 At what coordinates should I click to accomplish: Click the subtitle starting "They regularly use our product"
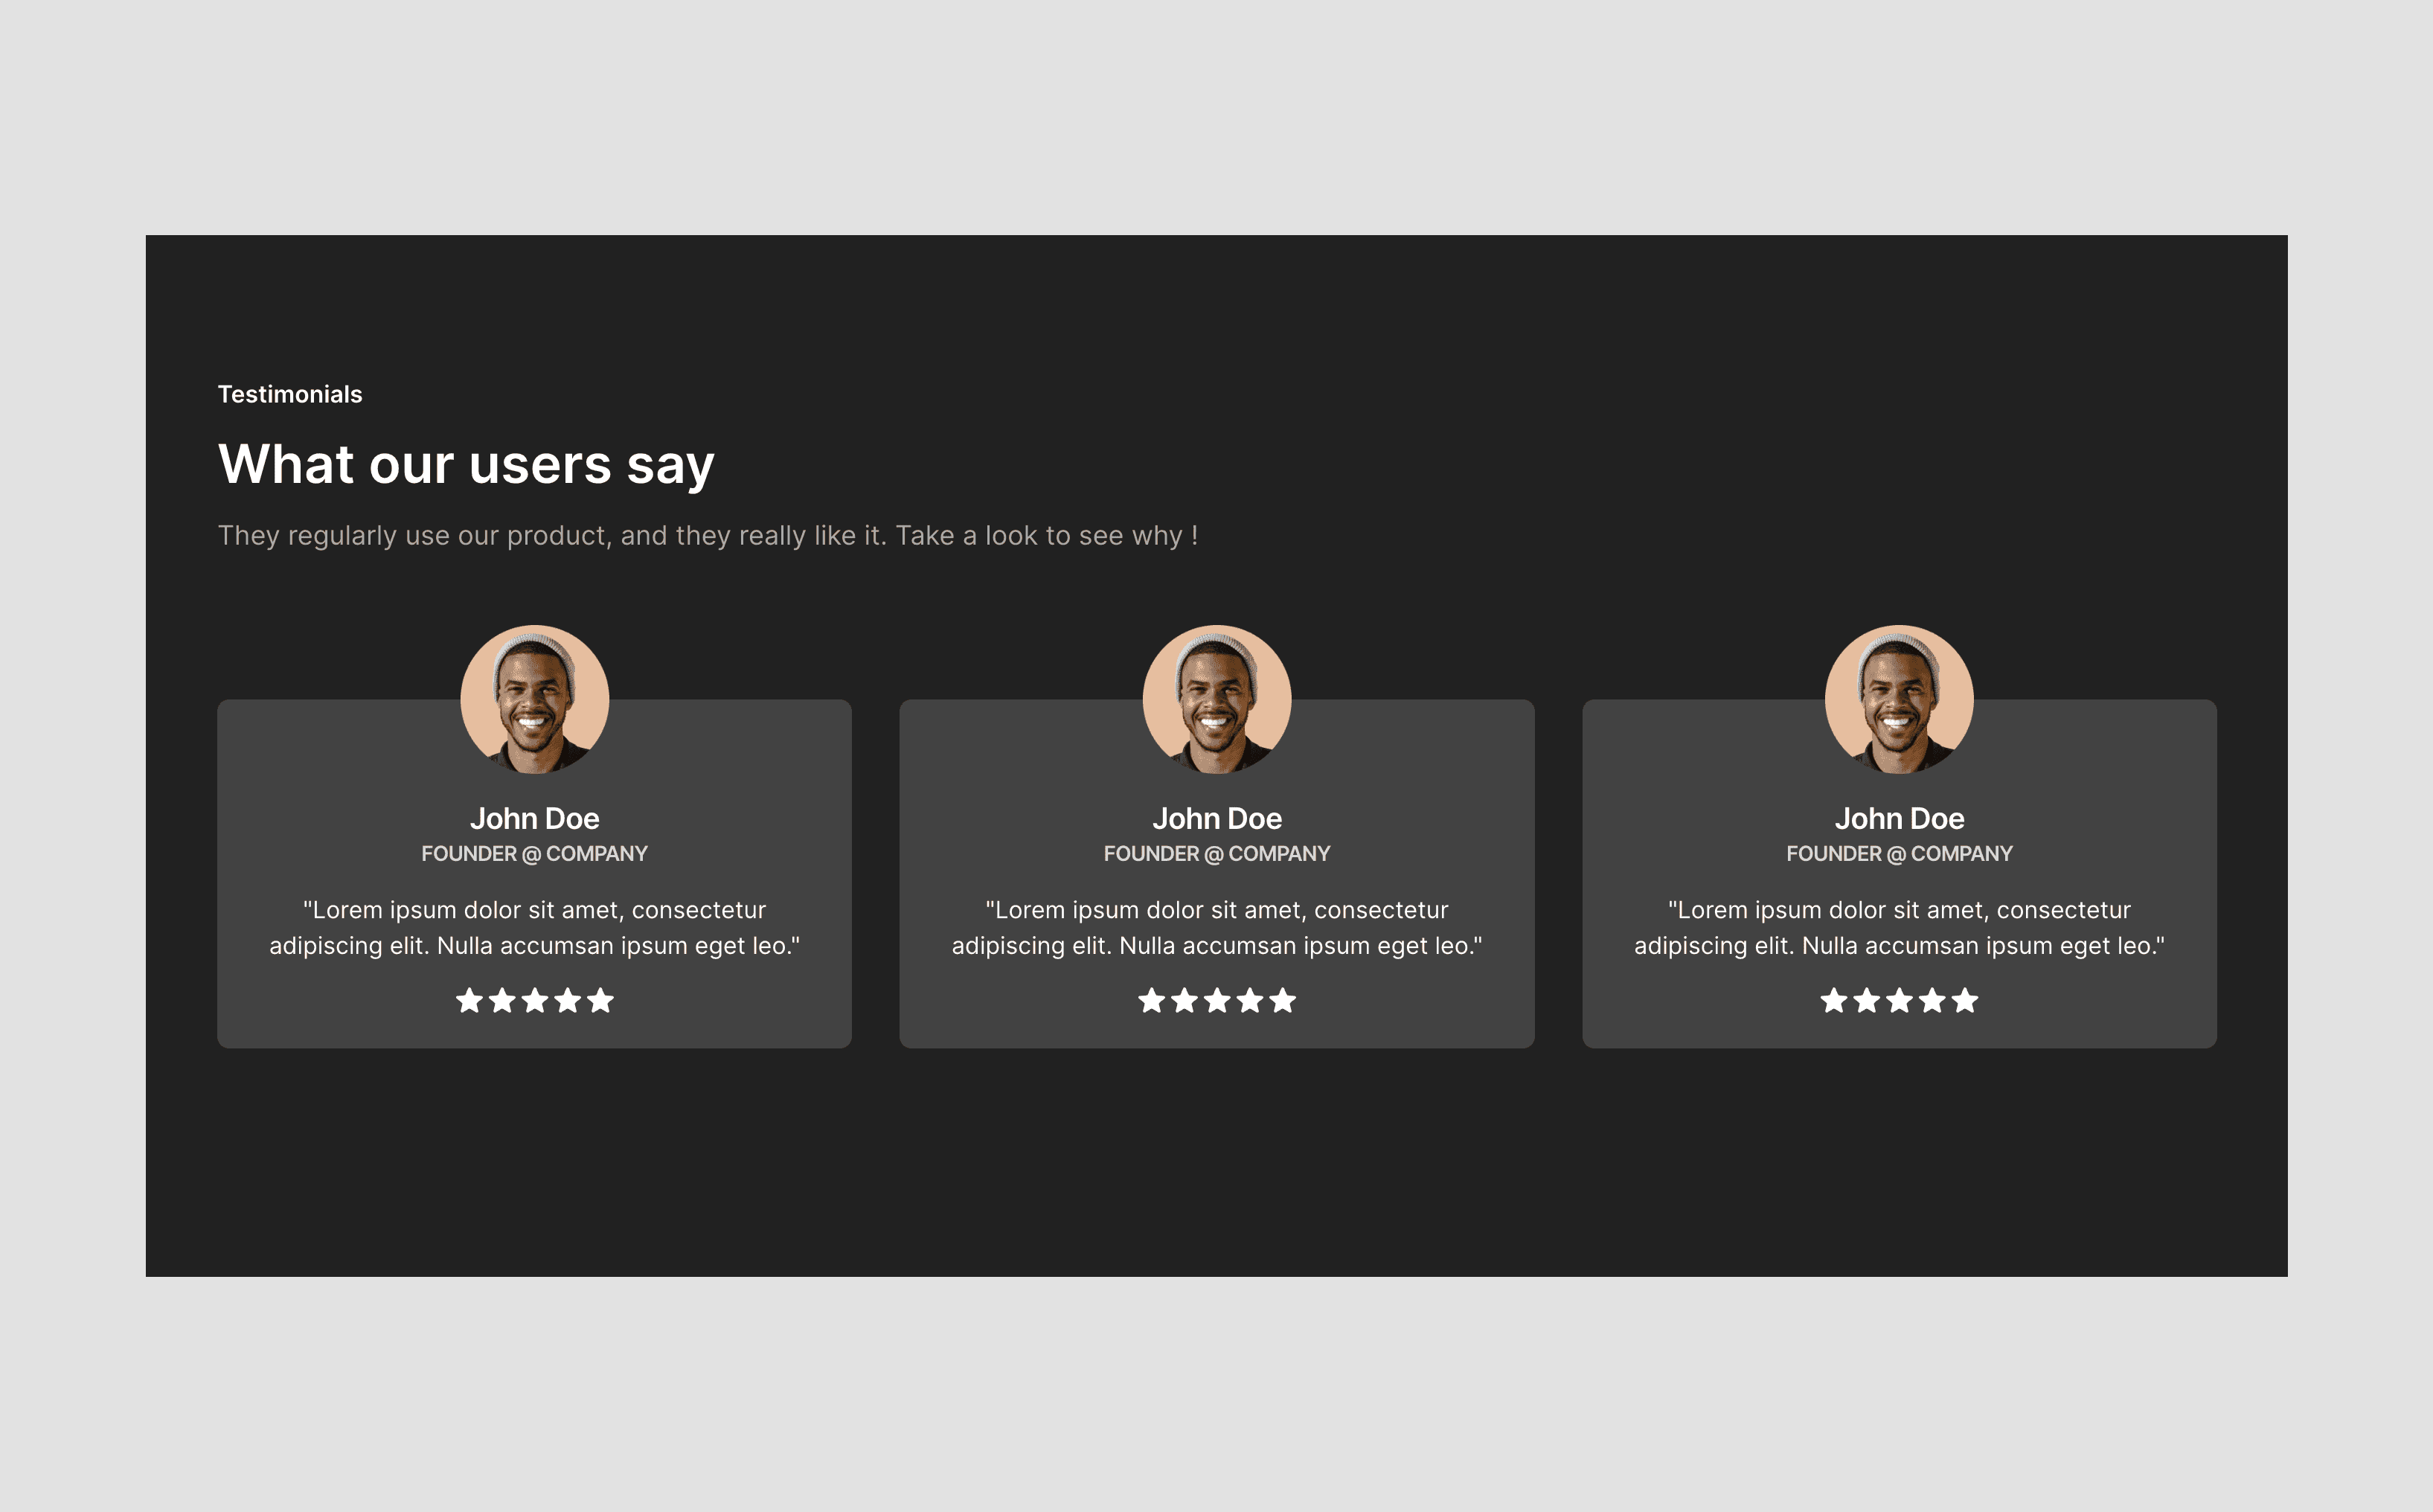coord(708,536)
